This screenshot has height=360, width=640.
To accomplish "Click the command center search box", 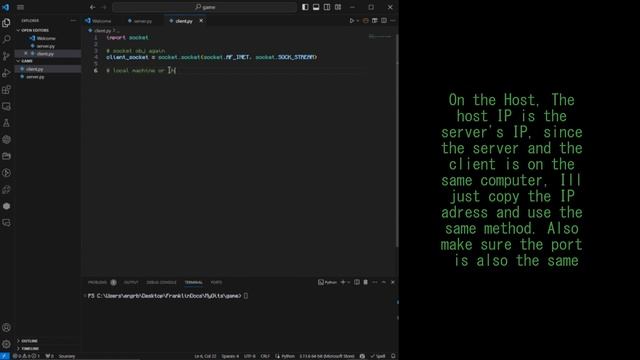I will point(204,7).
